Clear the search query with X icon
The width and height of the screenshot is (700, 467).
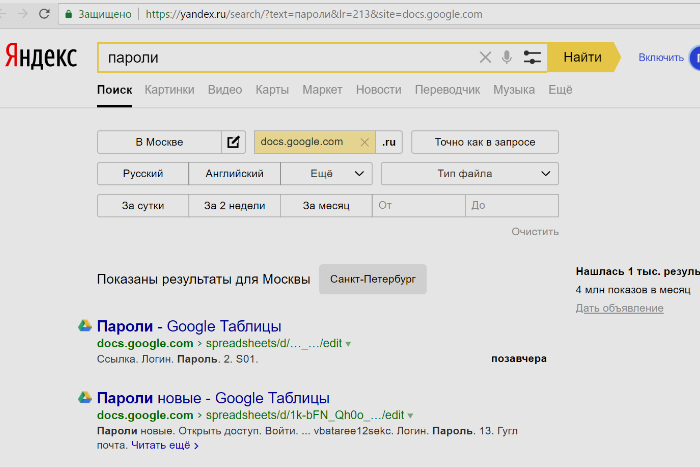point(486,58)
